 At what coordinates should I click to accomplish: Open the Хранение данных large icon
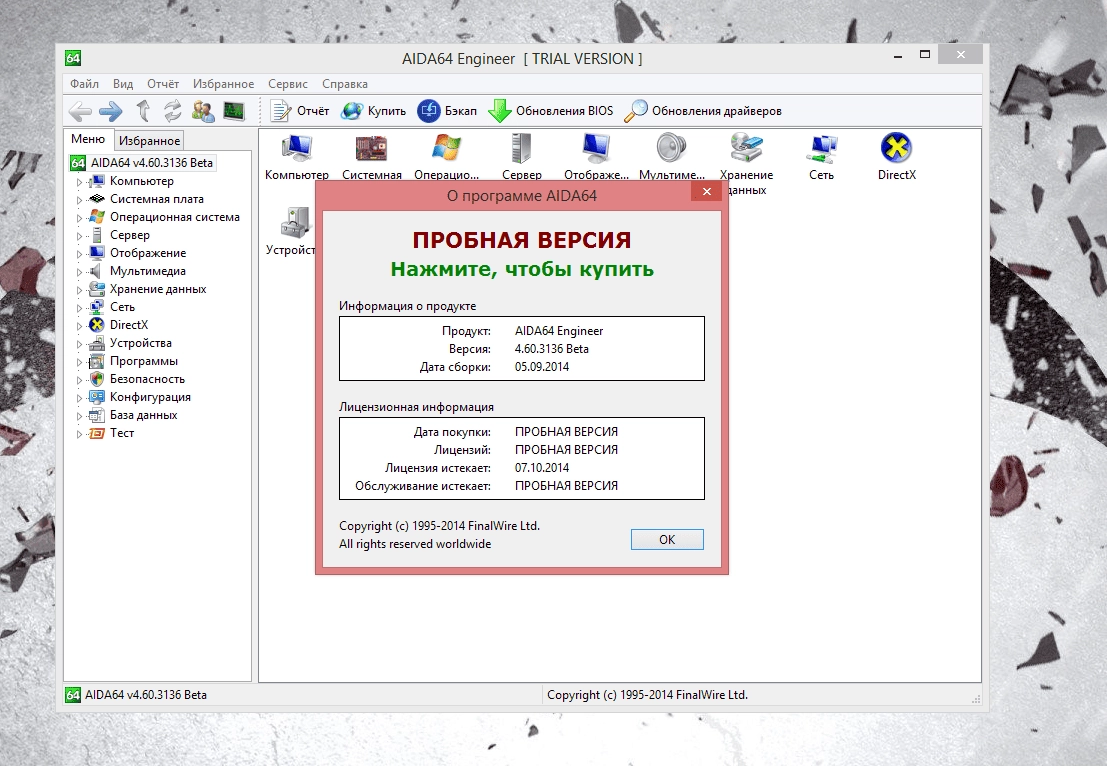coord(746,164)
